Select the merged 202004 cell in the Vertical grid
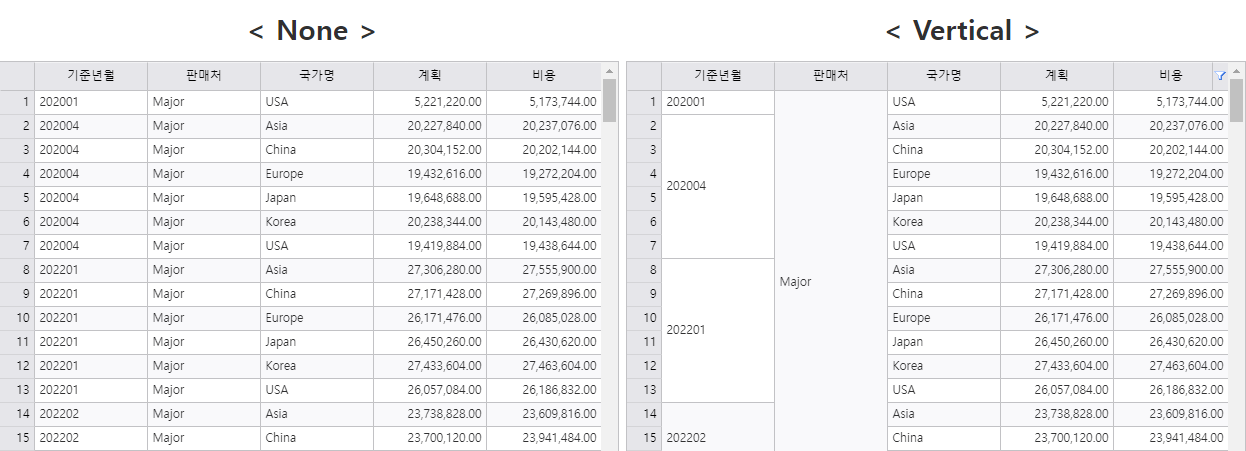The width and height of the screenshot is (1246, 451). coord(718,186)
